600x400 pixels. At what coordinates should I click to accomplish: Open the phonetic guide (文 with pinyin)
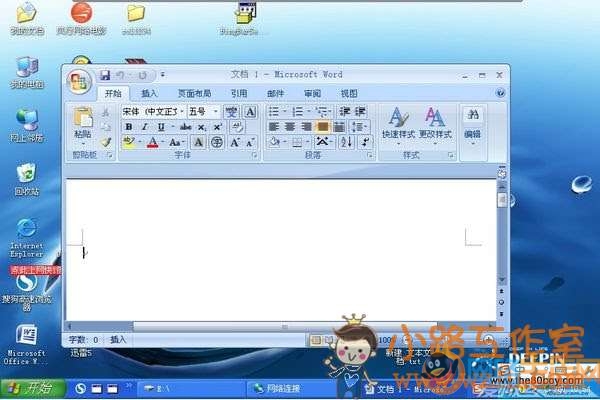[231, 112]
